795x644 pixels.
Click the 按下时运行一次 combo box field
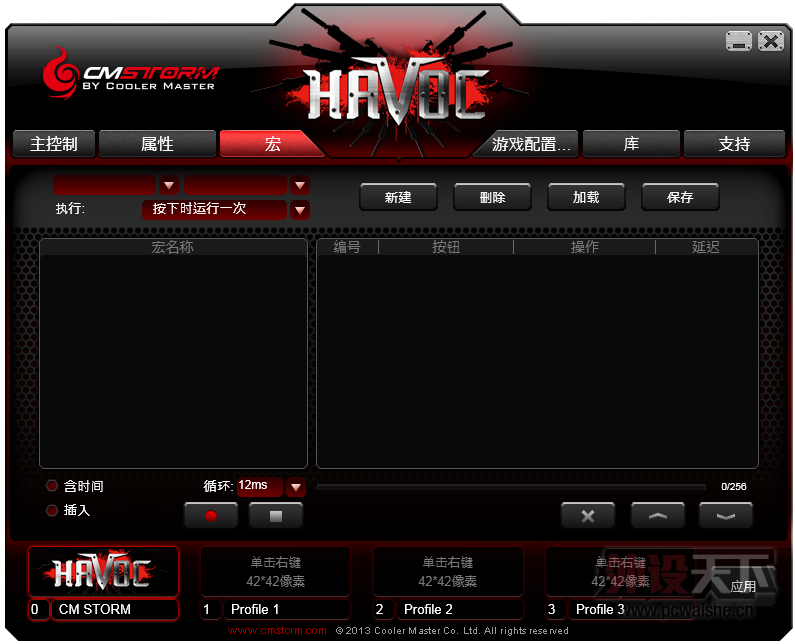[x=214, y=209]
